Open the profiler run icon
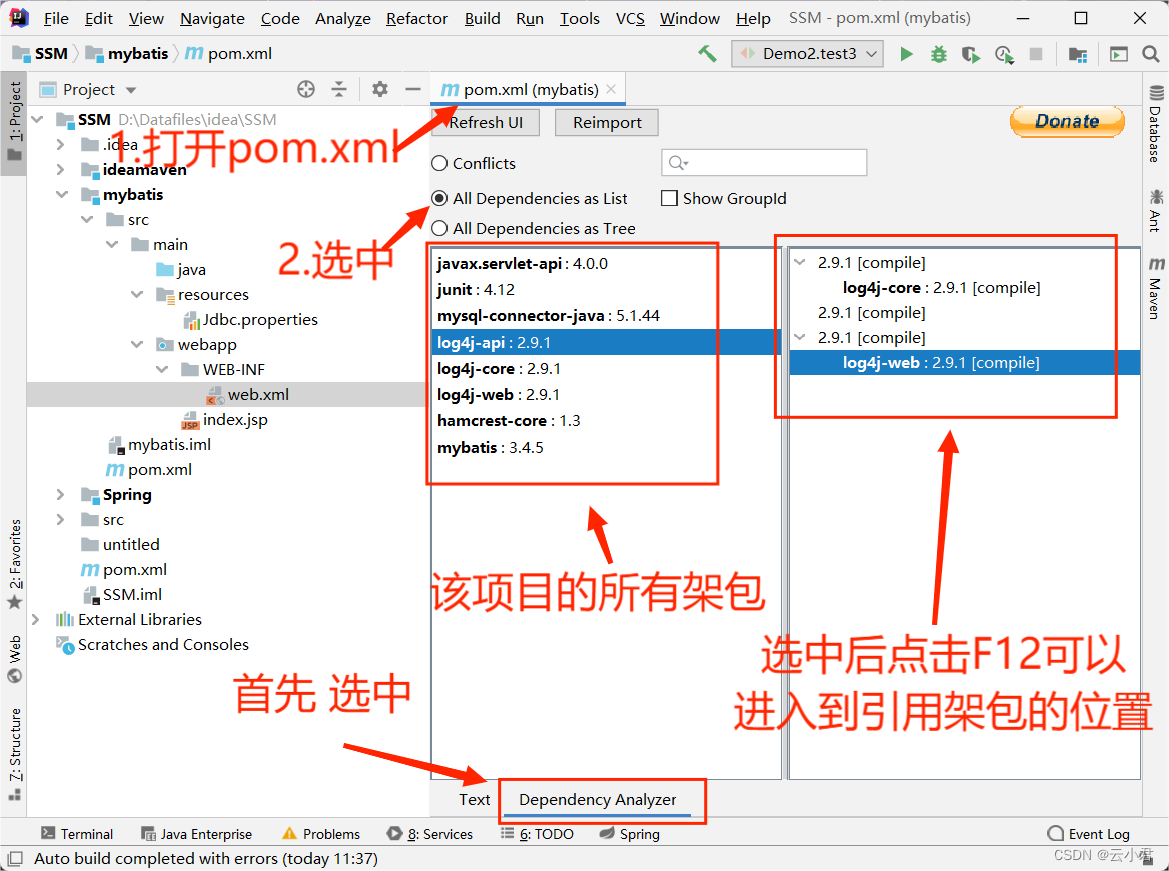The height and width of the screenshot is (871, 1169). pyautogui.click(x=1003, y=54)
